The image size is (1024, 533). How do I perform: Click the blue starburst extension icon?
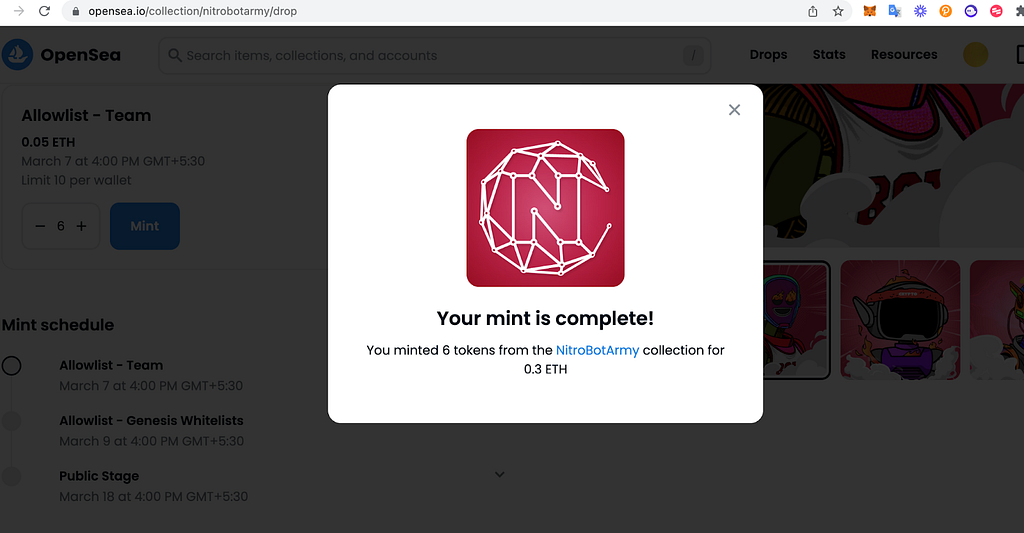point(920,11)
